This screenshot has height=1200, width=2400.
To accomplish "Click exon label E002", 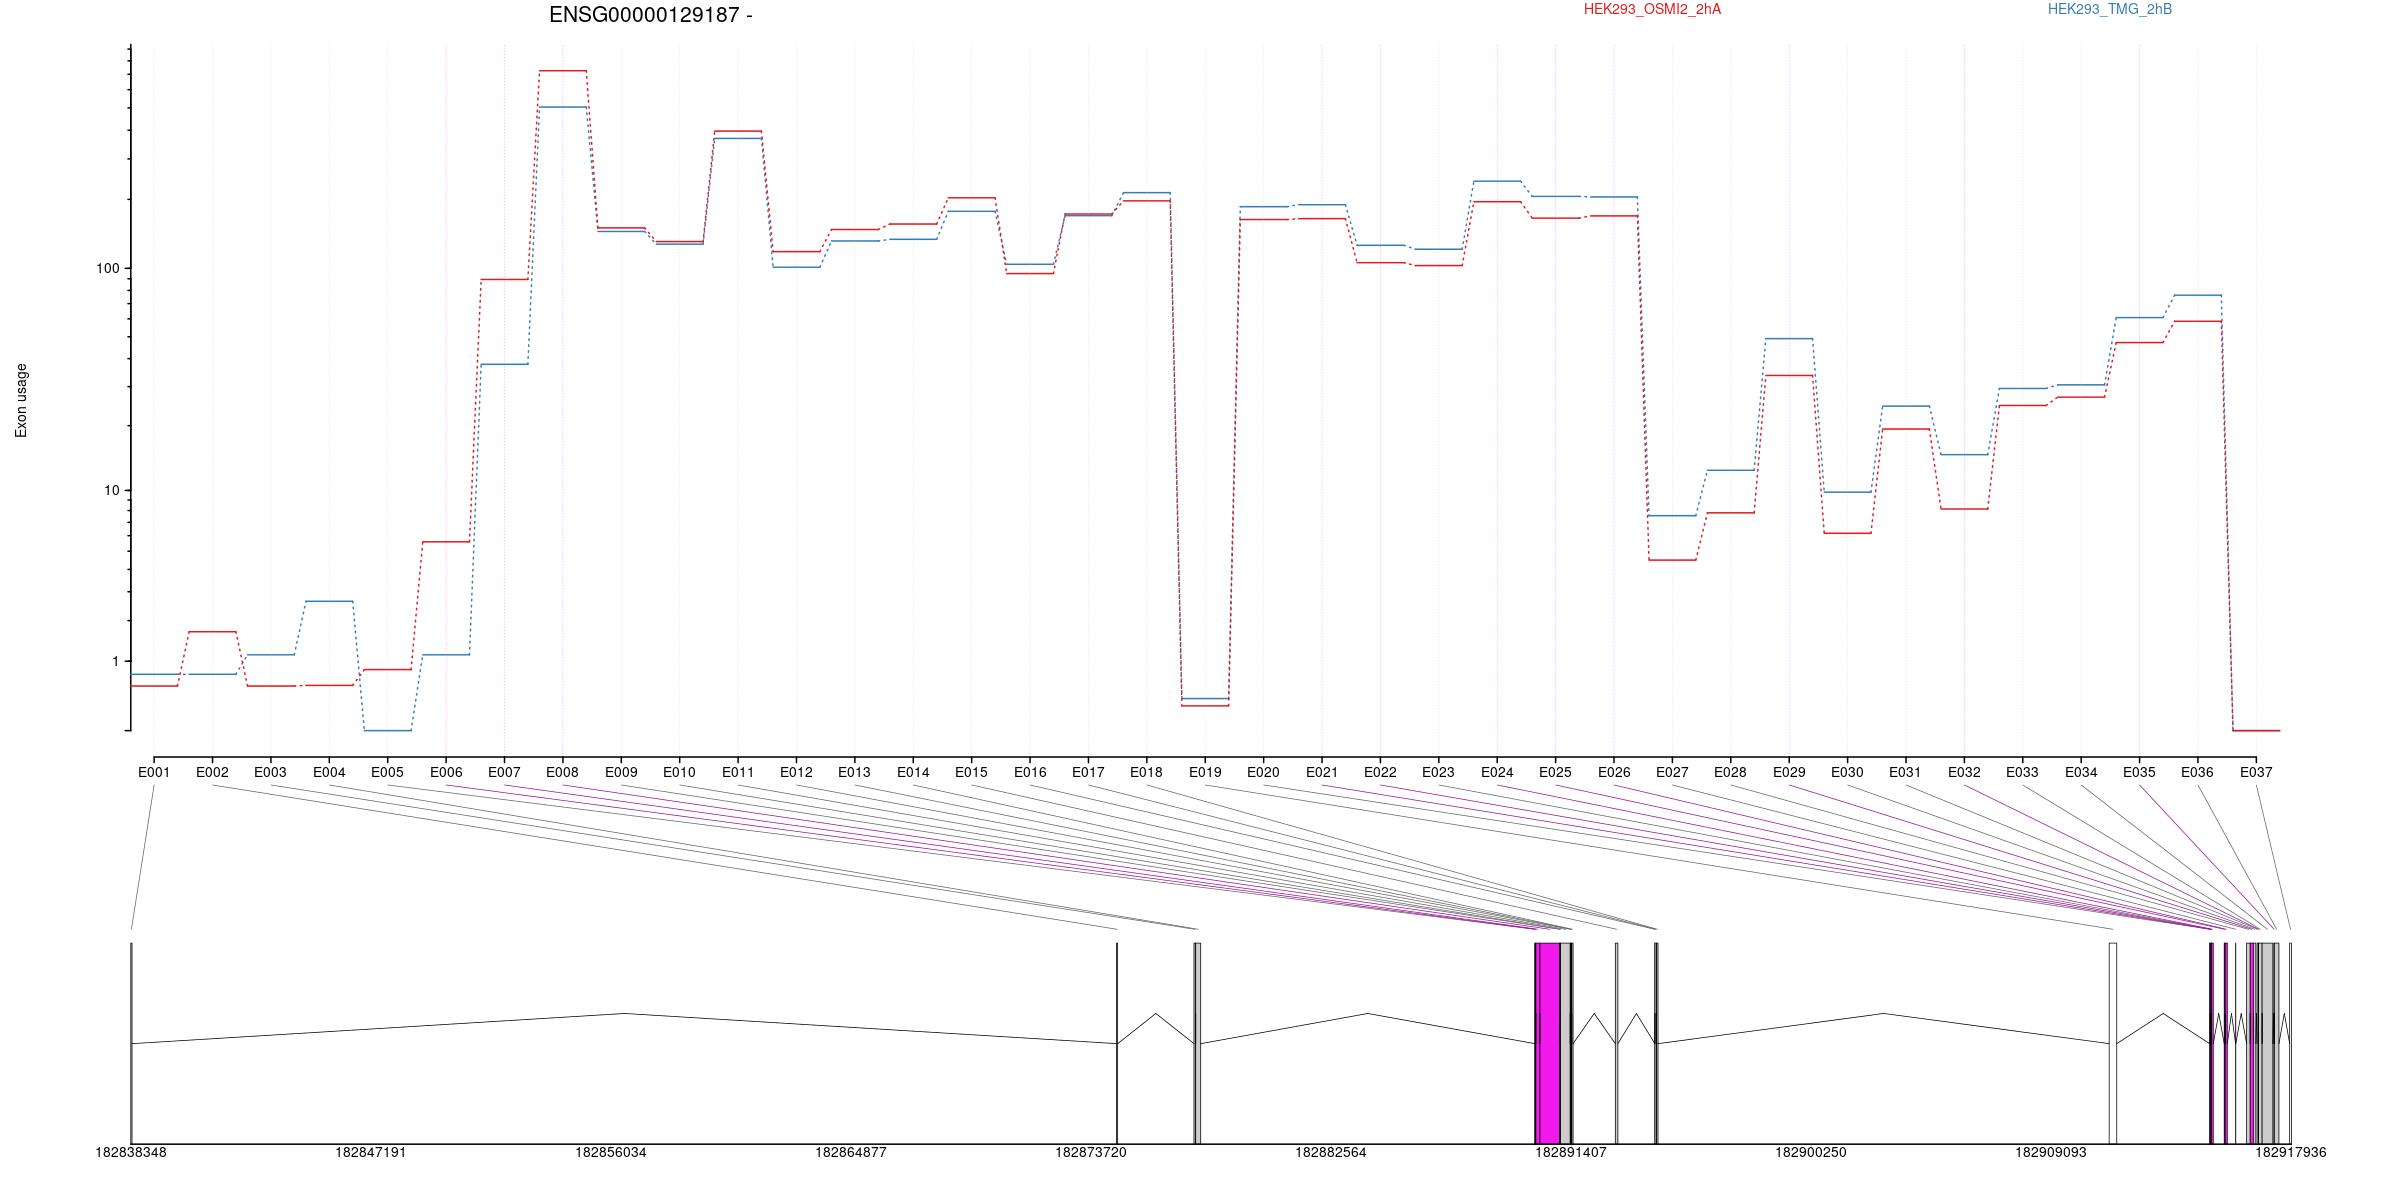I will click(212, 772).
